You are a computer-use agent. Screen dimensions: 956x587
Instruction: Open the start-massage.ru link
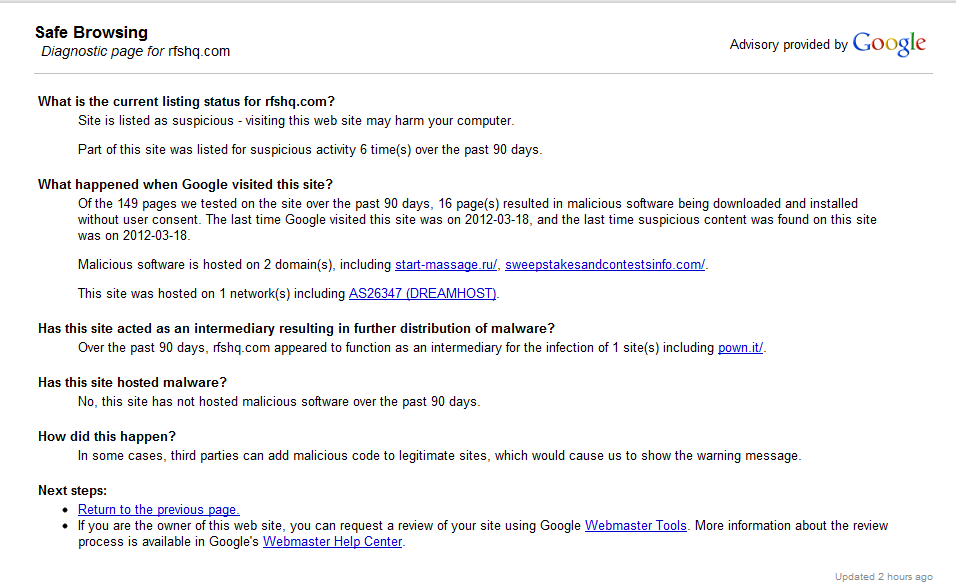point(446,265)
